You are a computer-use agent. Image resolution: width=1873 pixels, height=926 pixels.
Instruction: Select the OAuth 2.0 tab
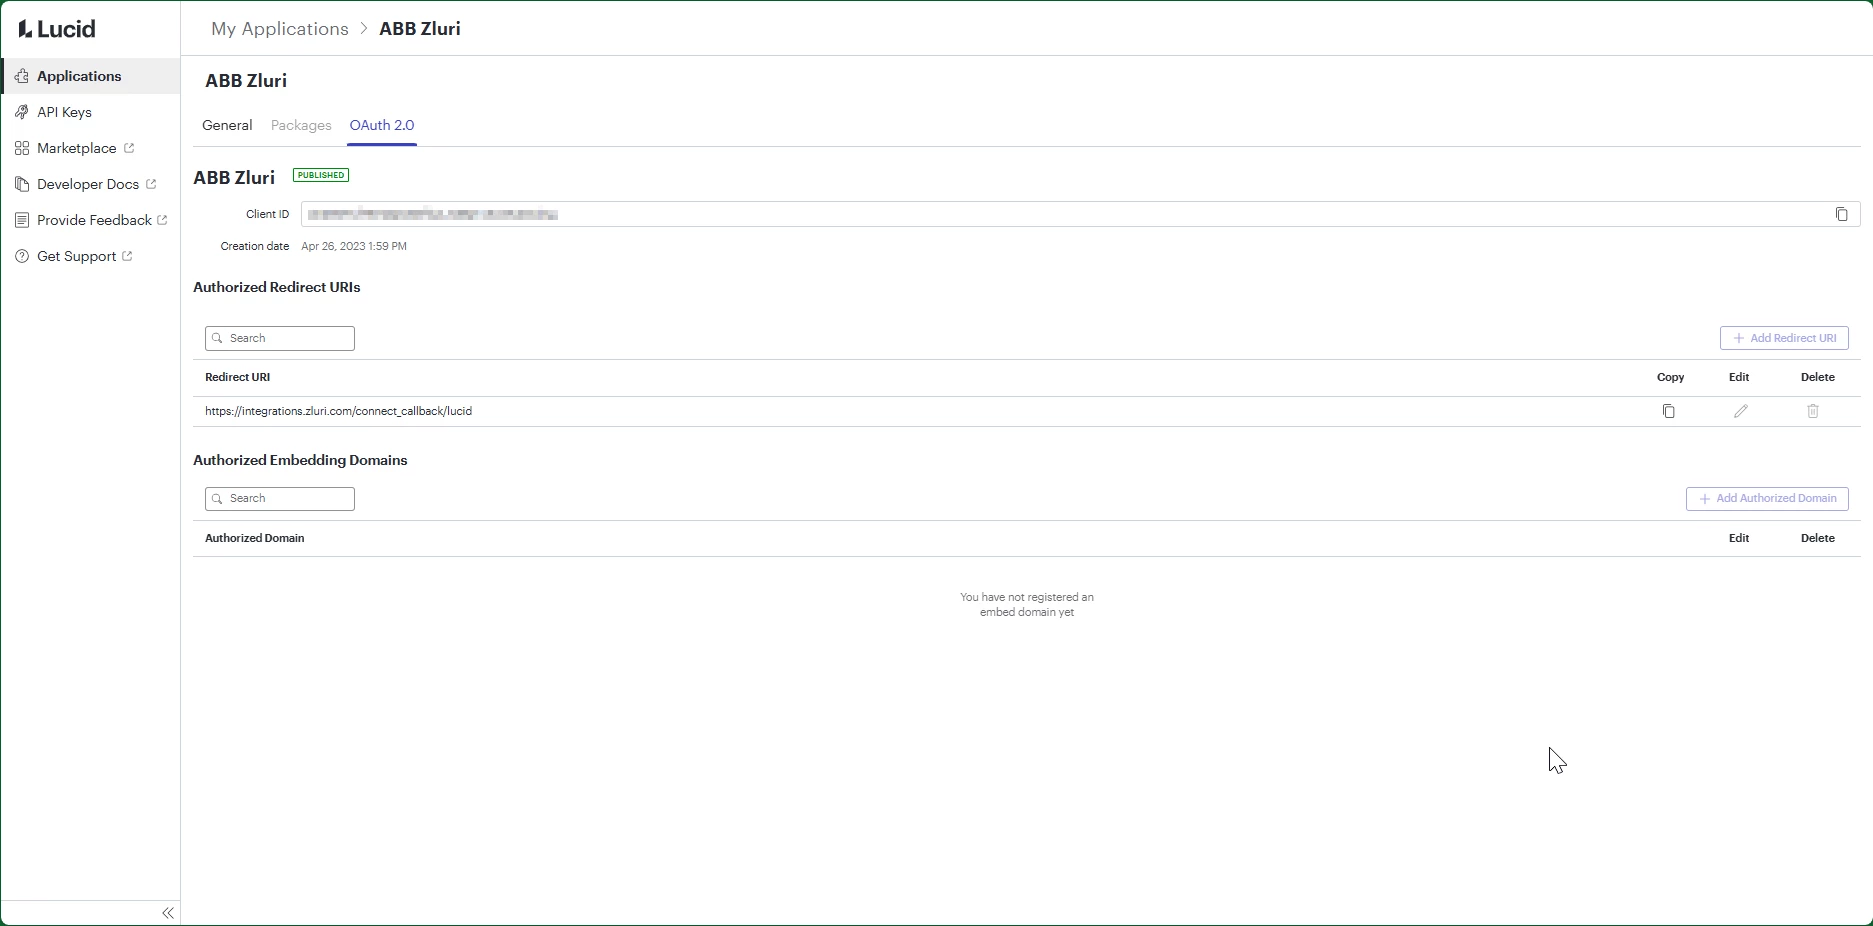[x=382, y=125]
